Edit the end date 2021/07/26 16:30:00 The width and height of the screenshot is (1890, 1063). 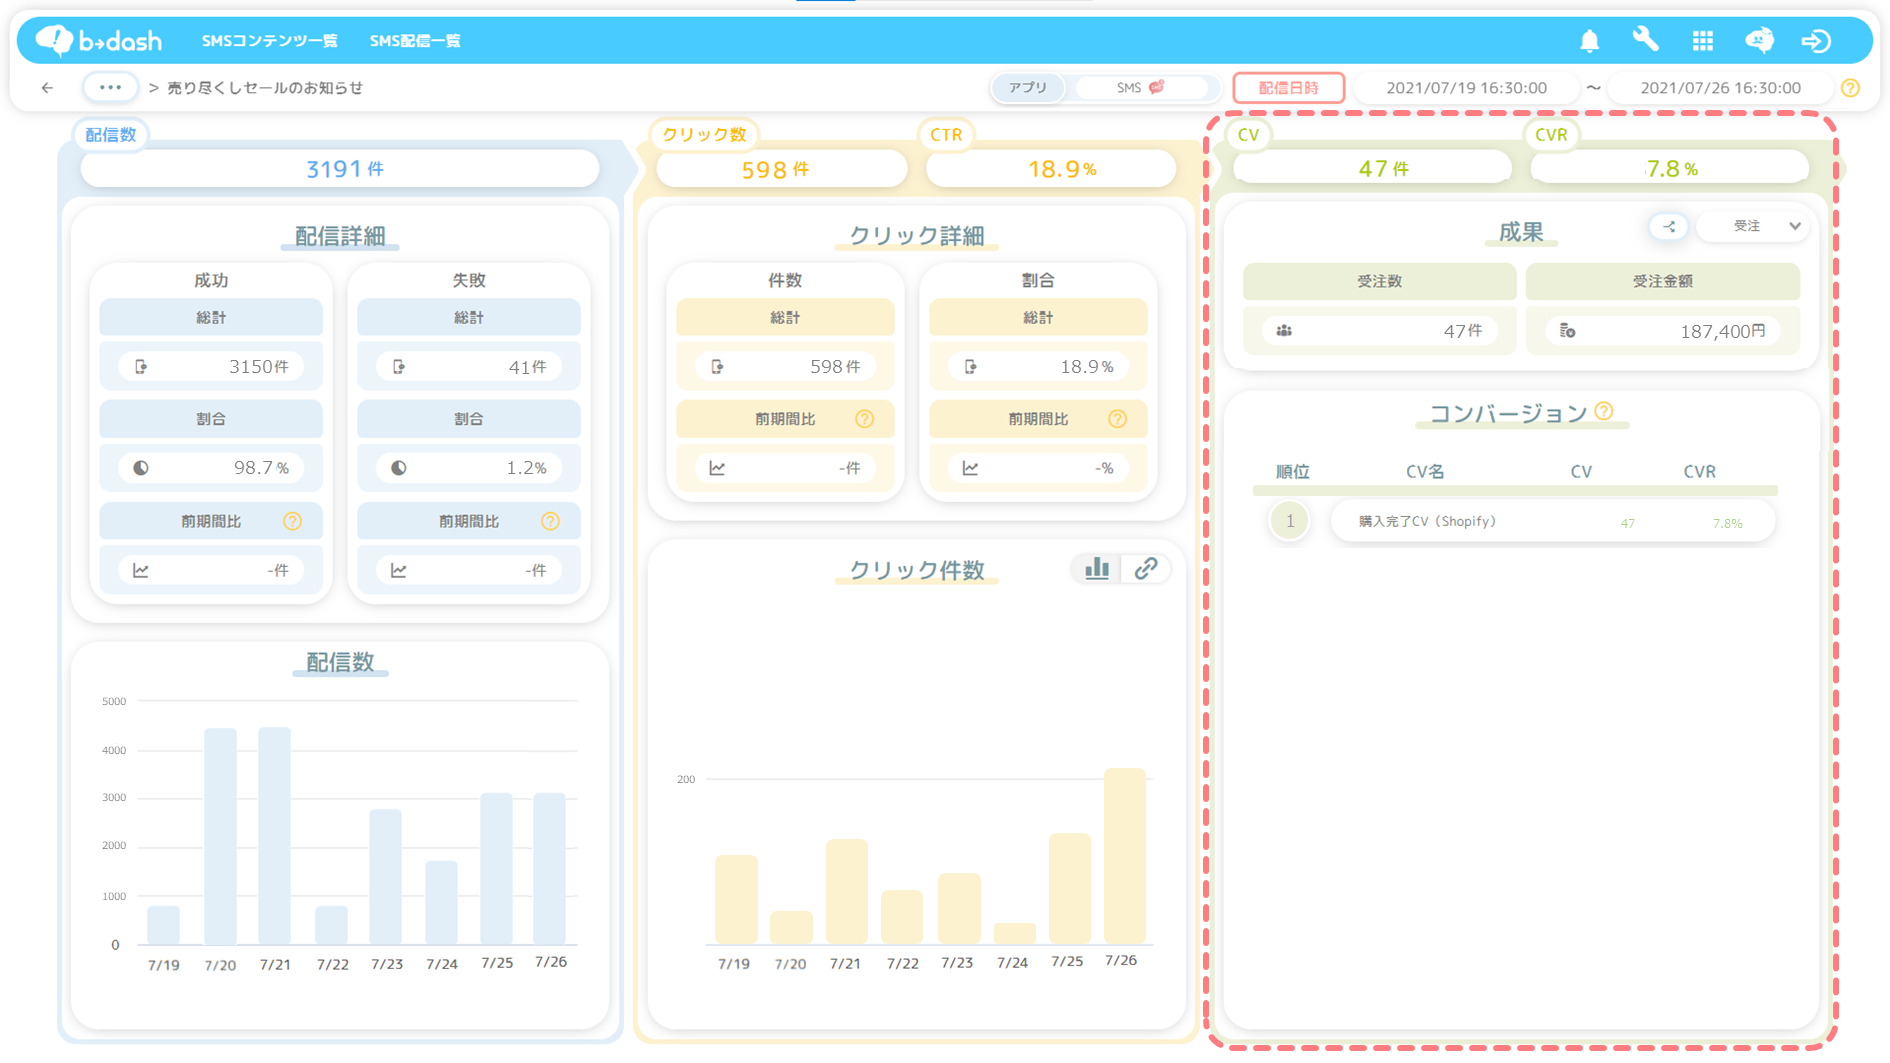(1720, 88)
